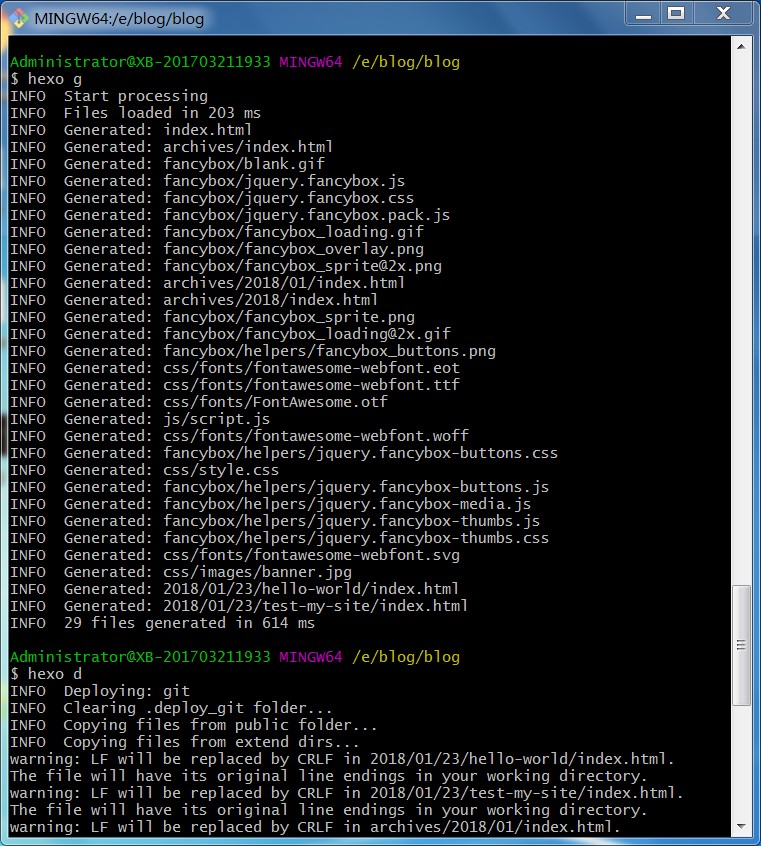Click 'fancybox/jquery.fancybox.js' line

[208, 181]
